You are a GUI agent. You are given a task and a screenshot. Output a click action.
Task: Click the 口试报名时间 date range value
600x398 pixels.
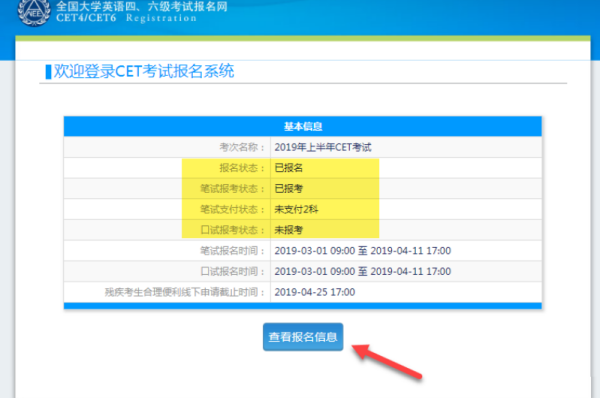coord(363,271)
